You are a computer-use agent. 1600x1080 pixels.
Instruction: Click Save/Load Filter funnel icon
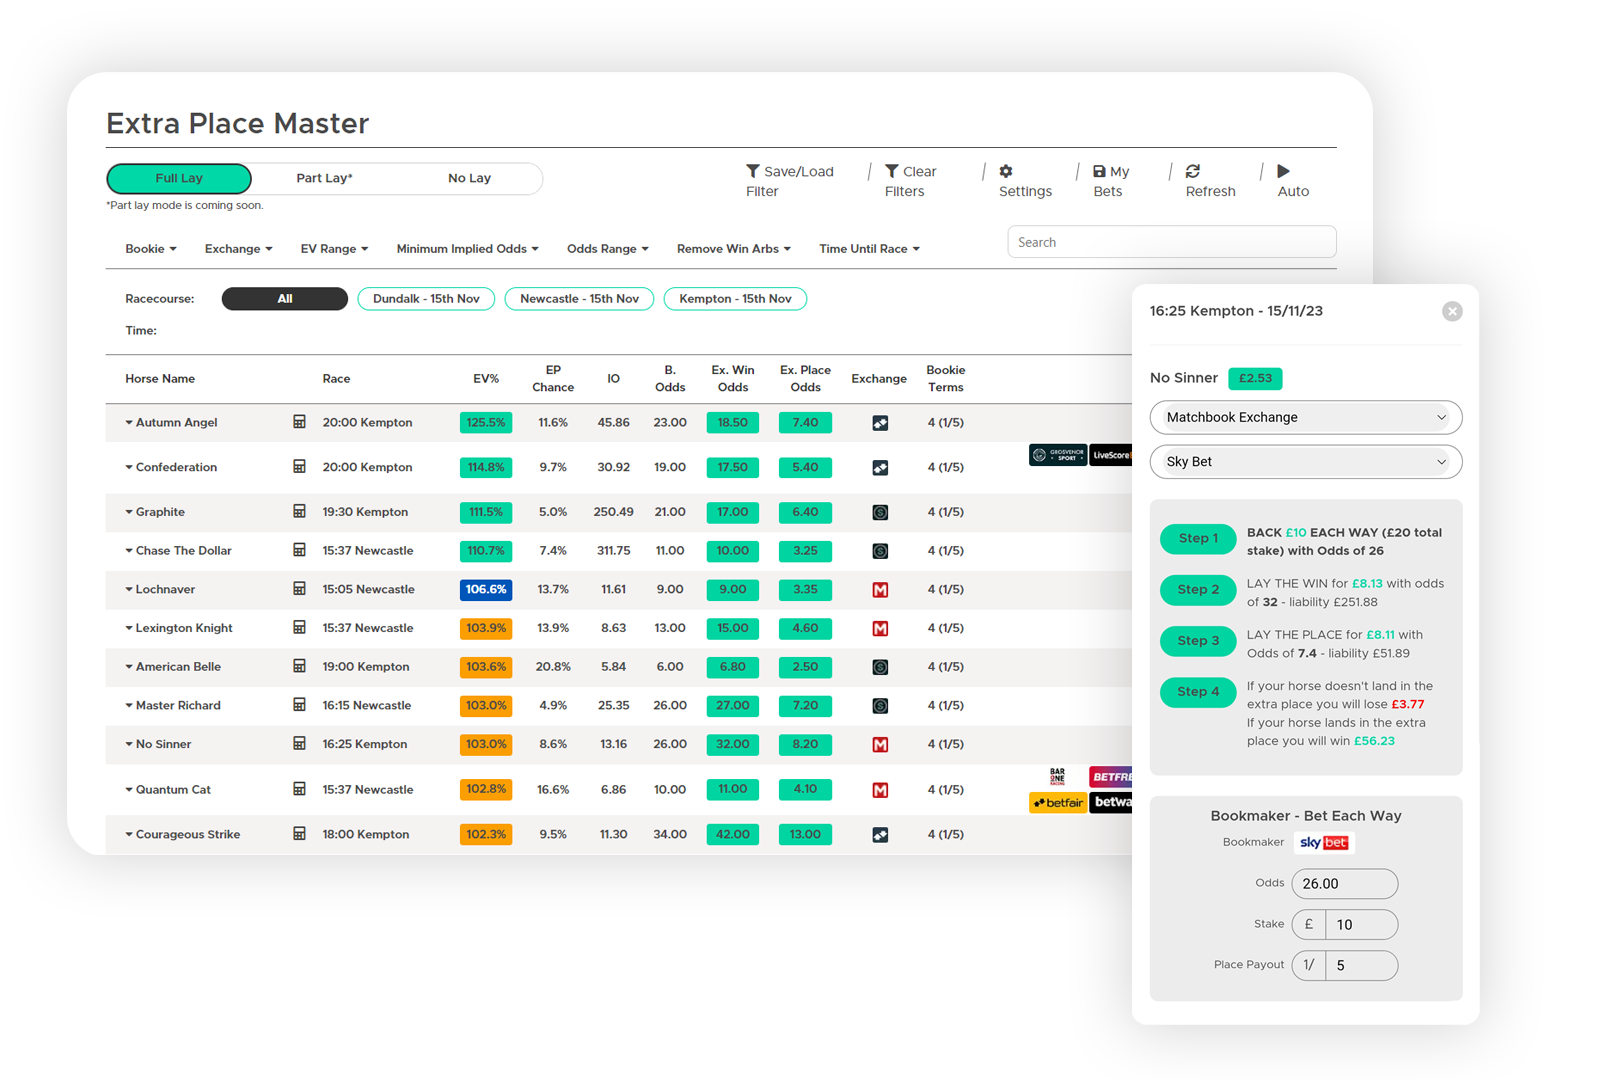click(753, 172)
